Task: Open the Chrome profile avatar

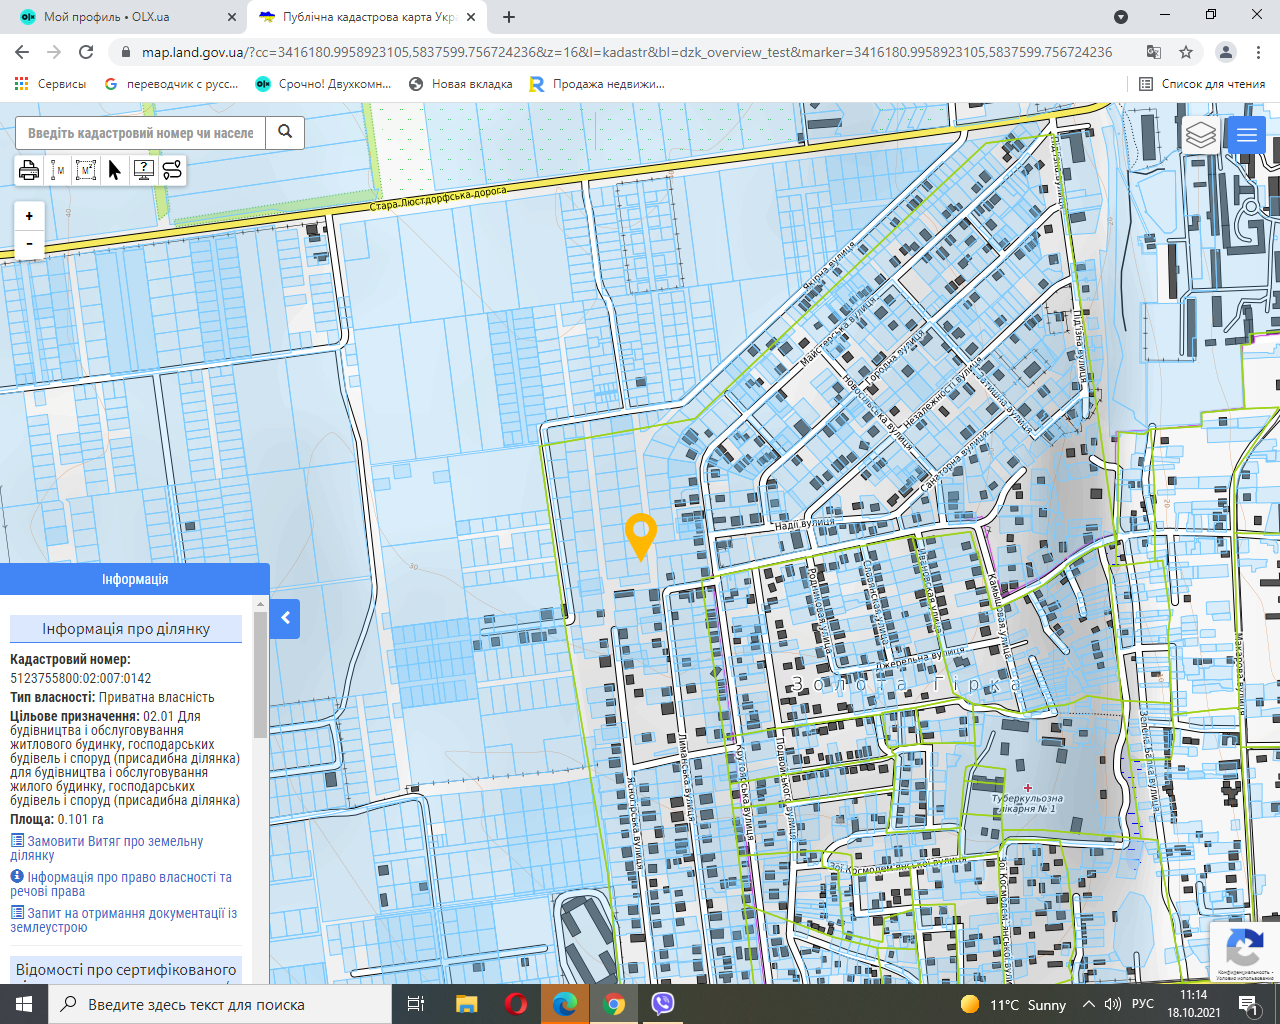Action: click(1225, 52)
